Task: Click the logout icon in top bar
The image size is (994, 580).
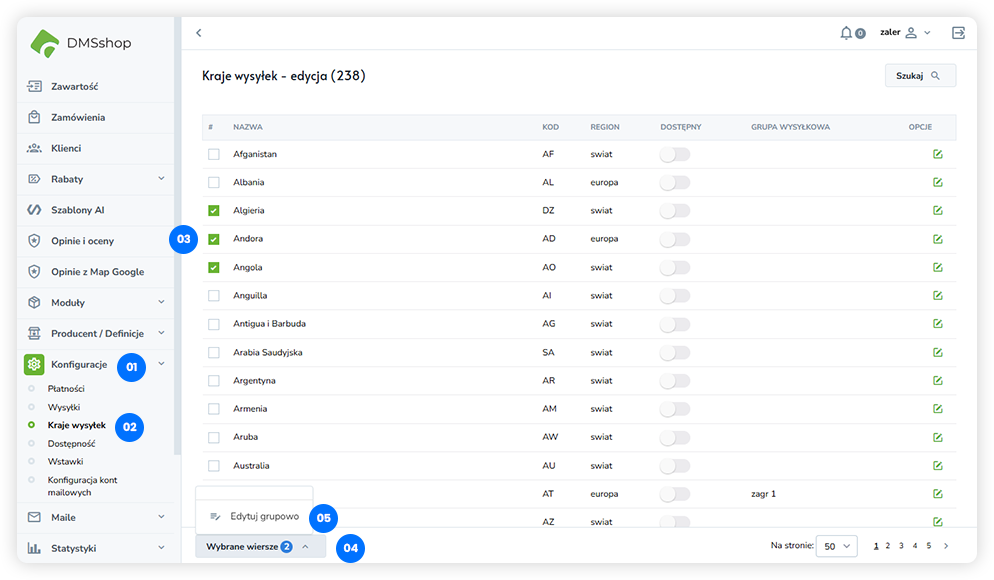Action: click(958, 33)
